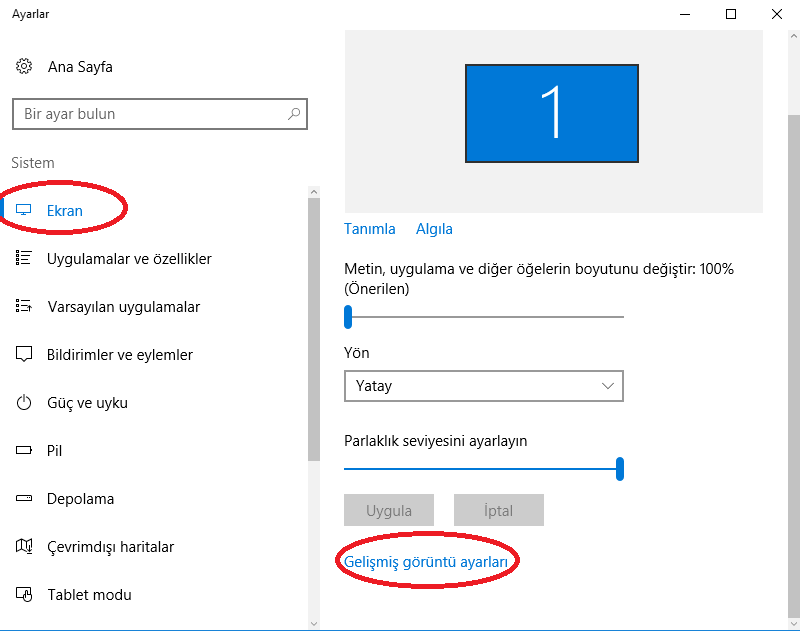Click the Ana Sayfa gear icon
The image size is (800, 631).
24,66
